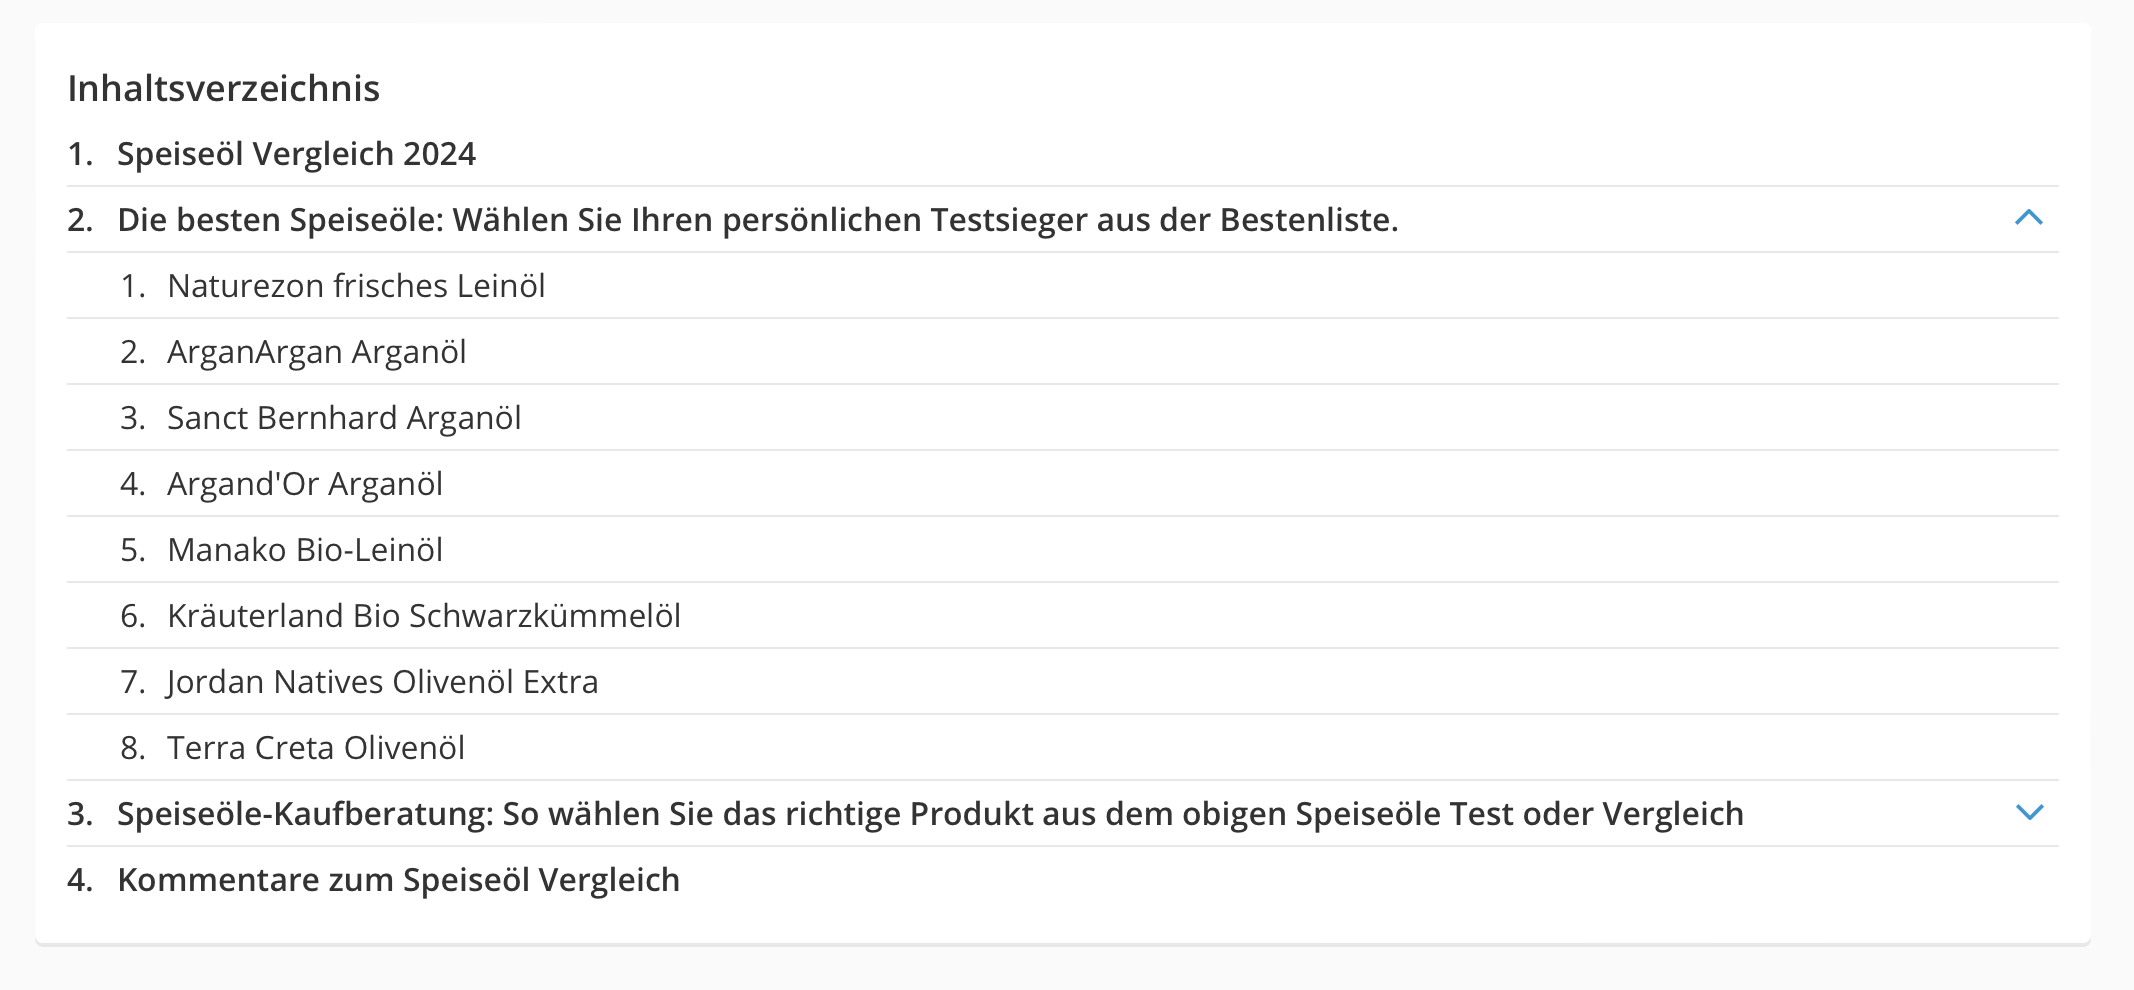
Task: Click list number 1 before Naturezon entry
Action: pyautogui.click(x=131, y=285)
